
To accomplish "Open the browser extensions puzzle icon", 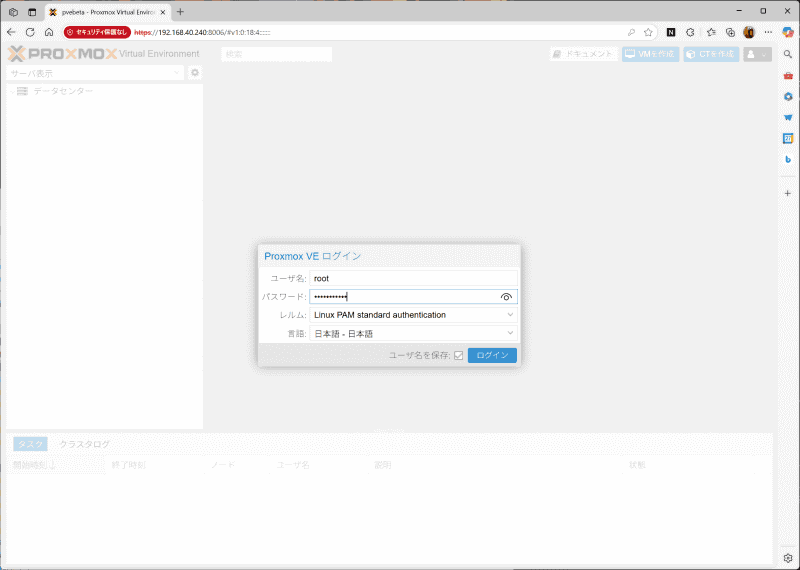I will [690, 32].
